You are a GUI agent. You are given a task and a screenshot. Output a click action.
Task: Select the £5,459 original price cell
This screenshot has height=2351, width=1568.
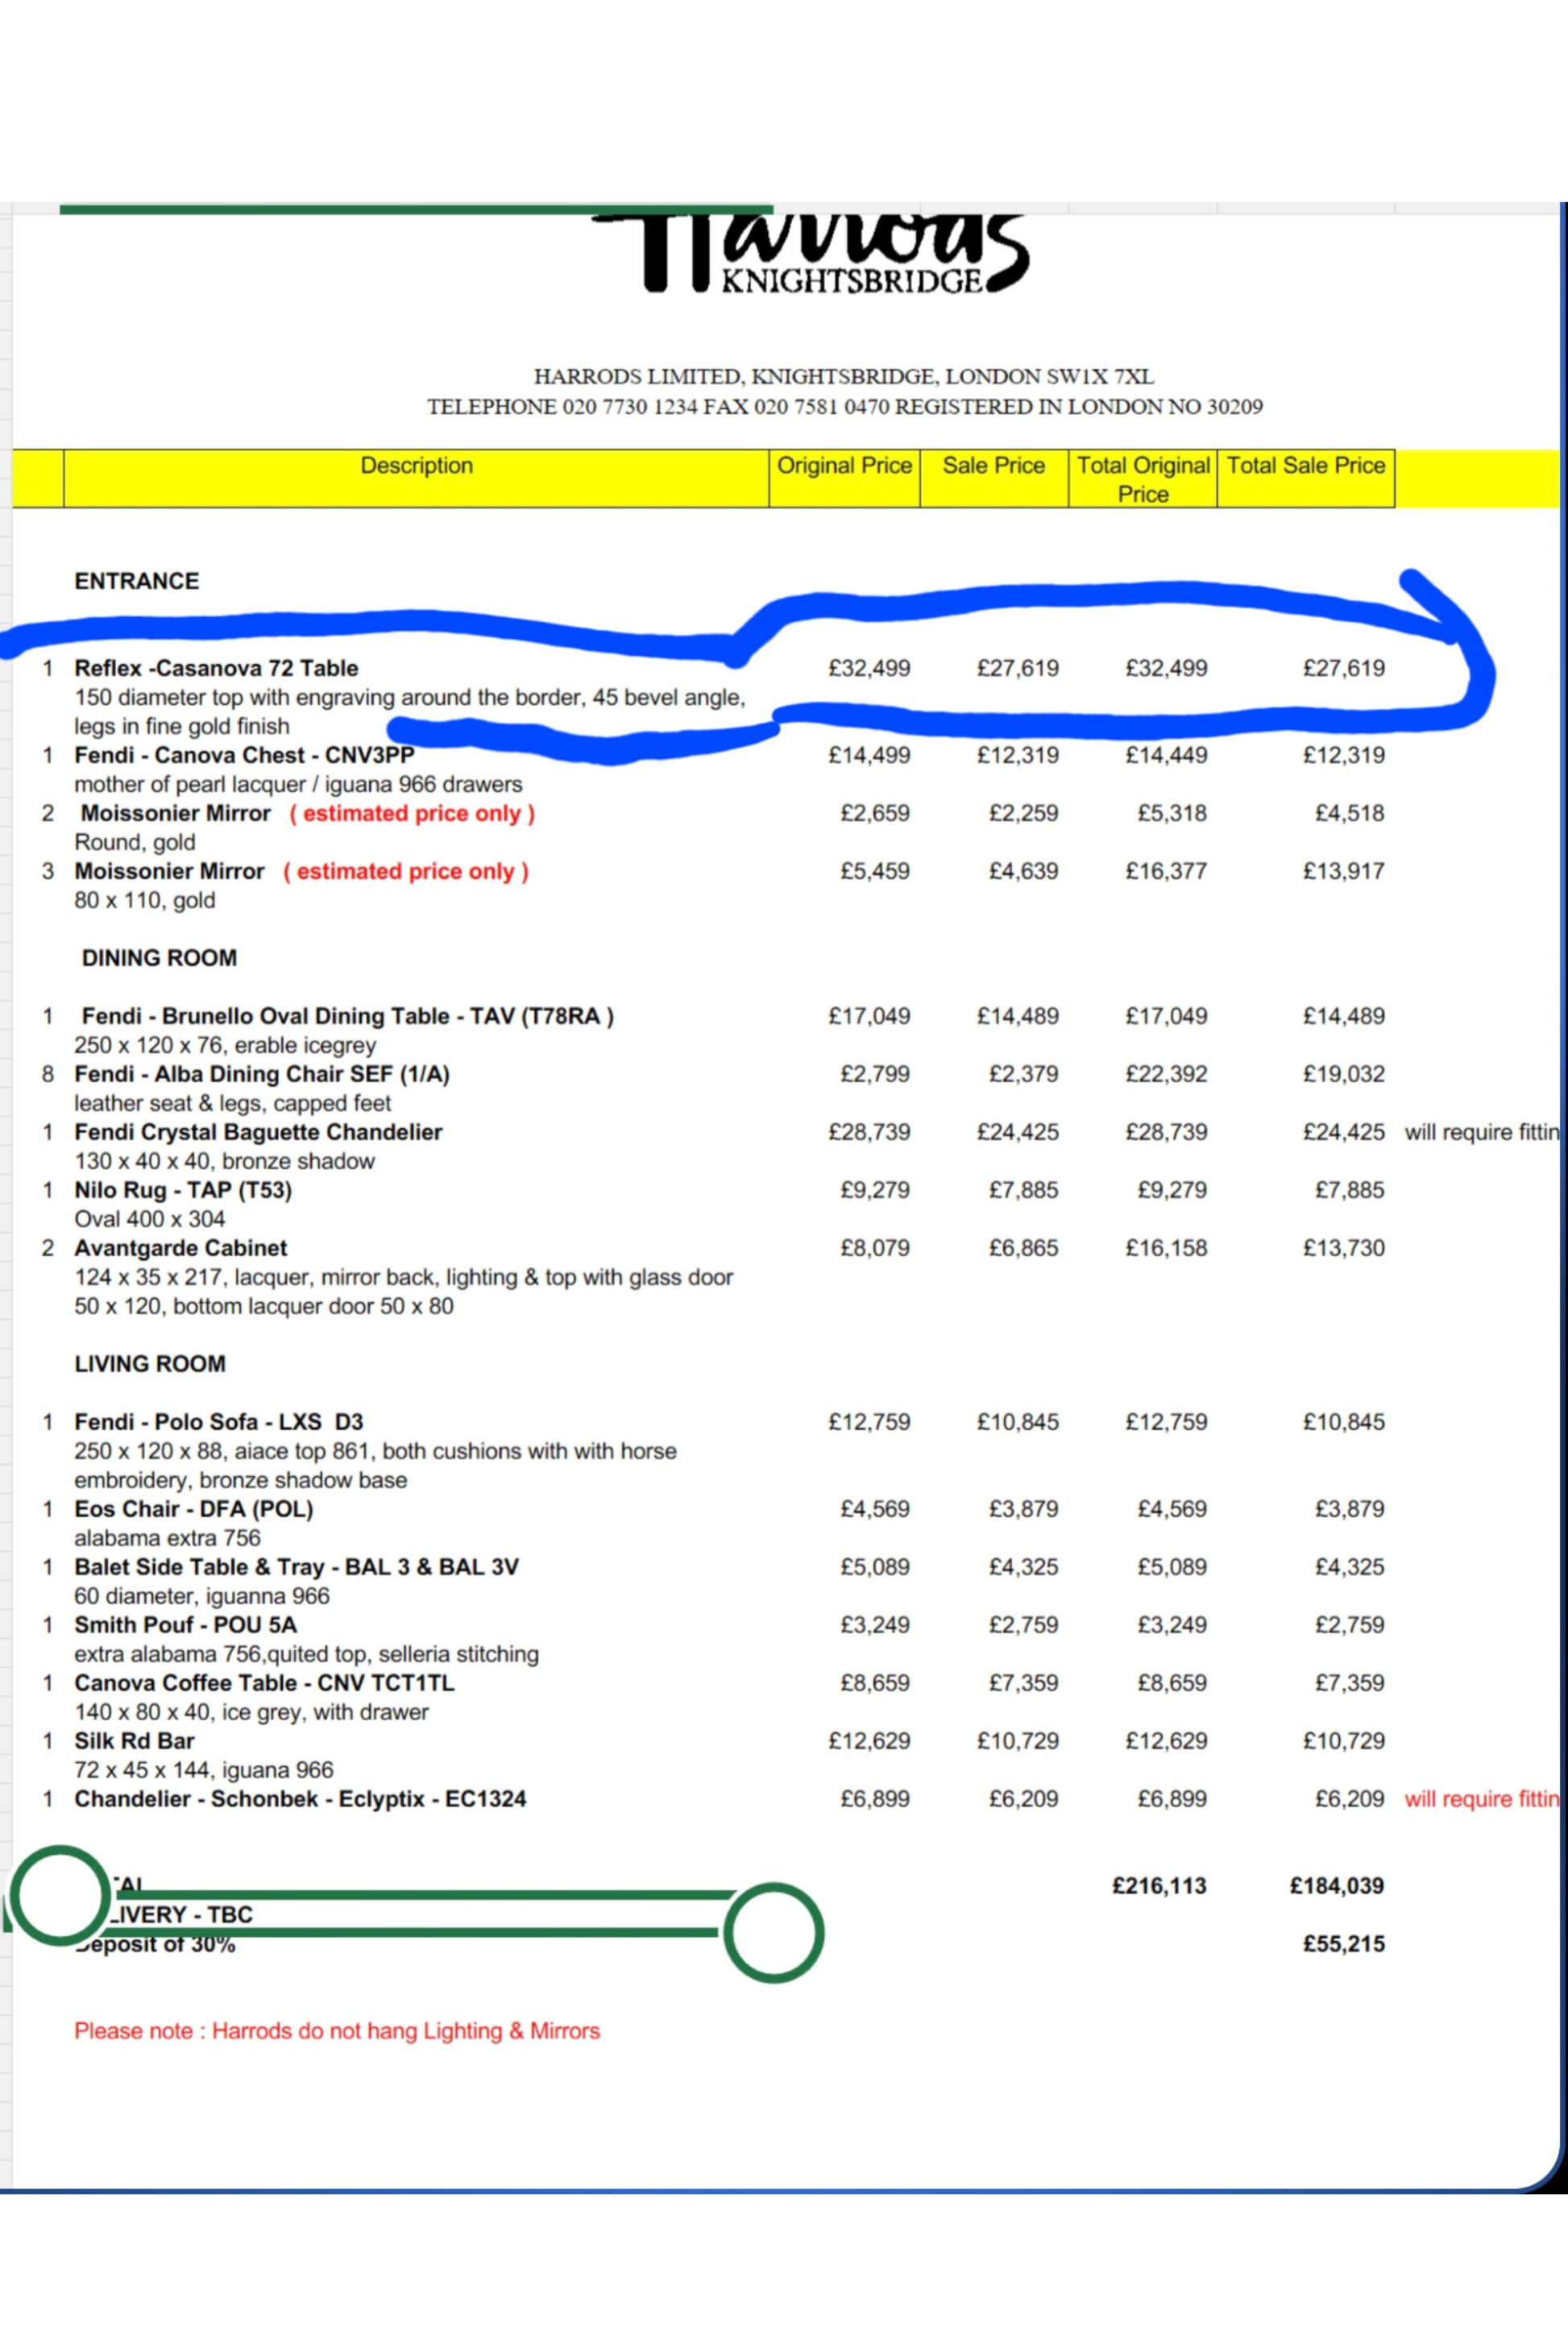[875, 871]
